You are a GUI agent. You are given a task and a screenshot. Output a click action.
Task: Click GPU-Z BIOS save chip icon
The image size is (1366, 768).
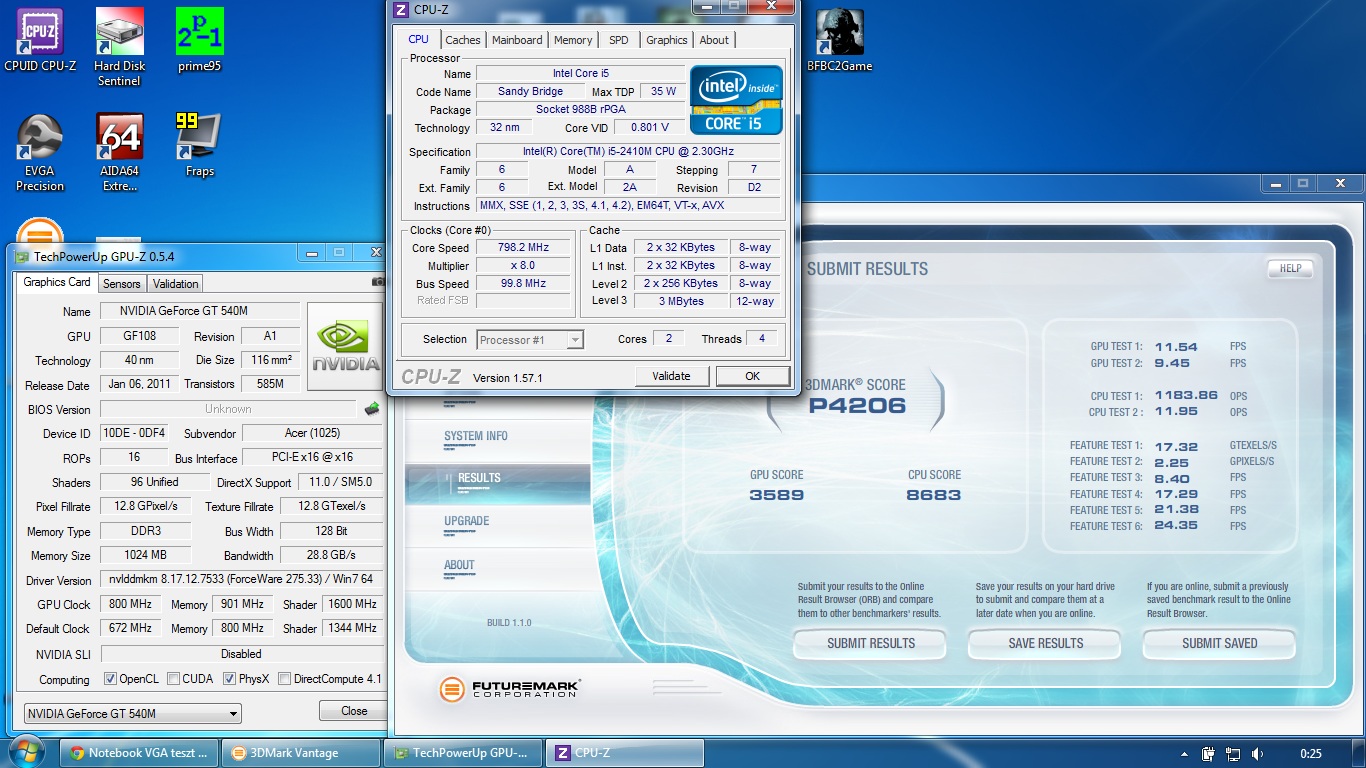tap(371, 408)
